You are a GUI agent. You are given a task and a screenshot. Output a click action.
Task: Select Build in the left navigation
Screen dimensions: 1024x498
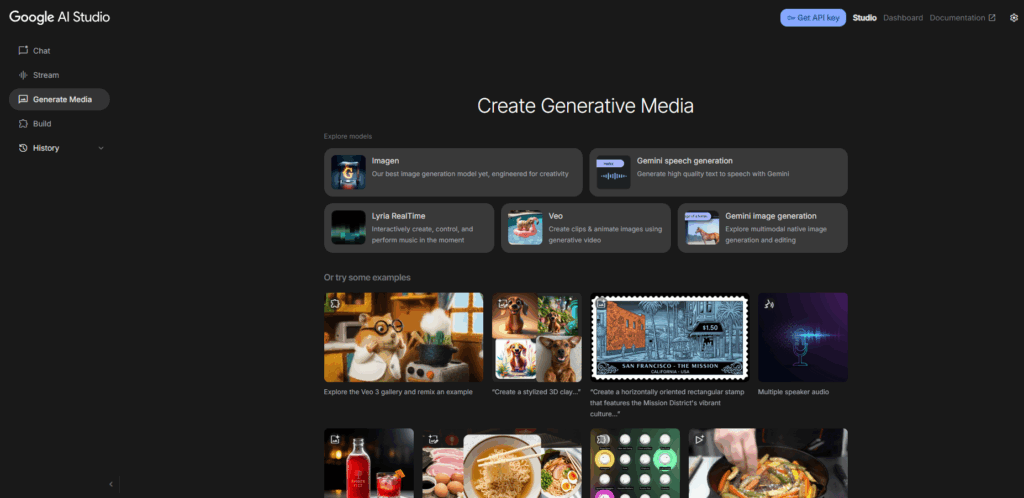coord(59,123)
